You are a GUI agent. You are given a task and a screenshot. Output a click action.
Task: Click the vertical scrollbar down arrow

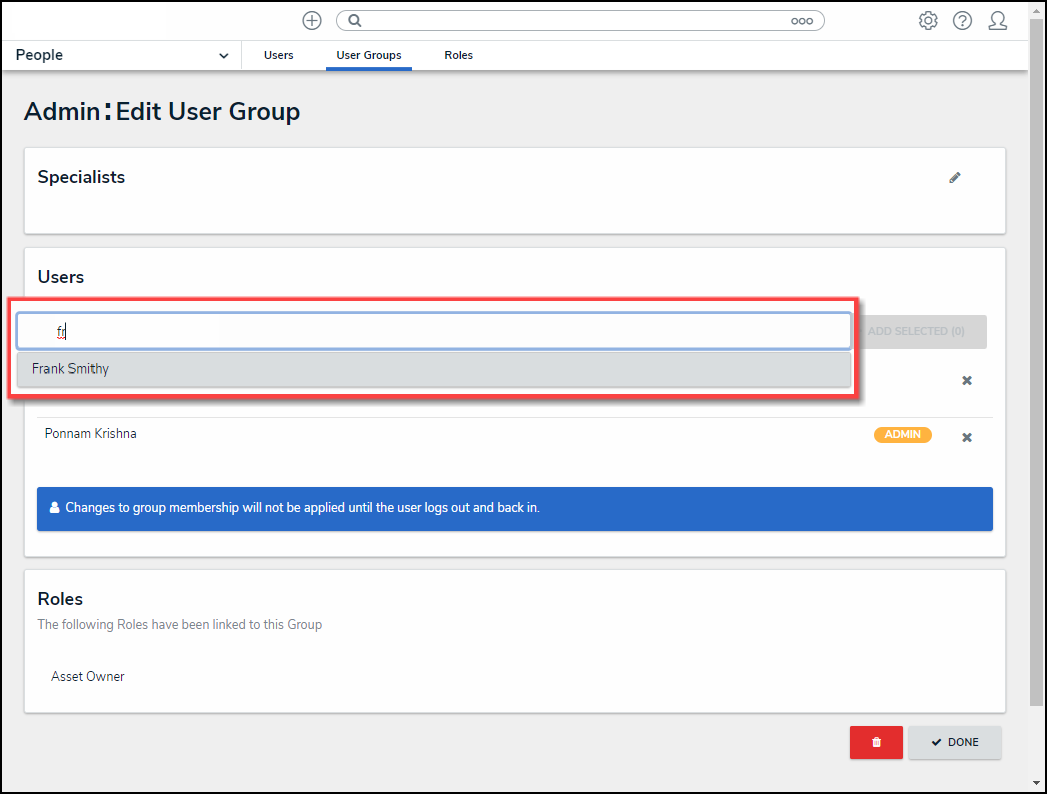pyautogui.click(x=1037, y=782)
